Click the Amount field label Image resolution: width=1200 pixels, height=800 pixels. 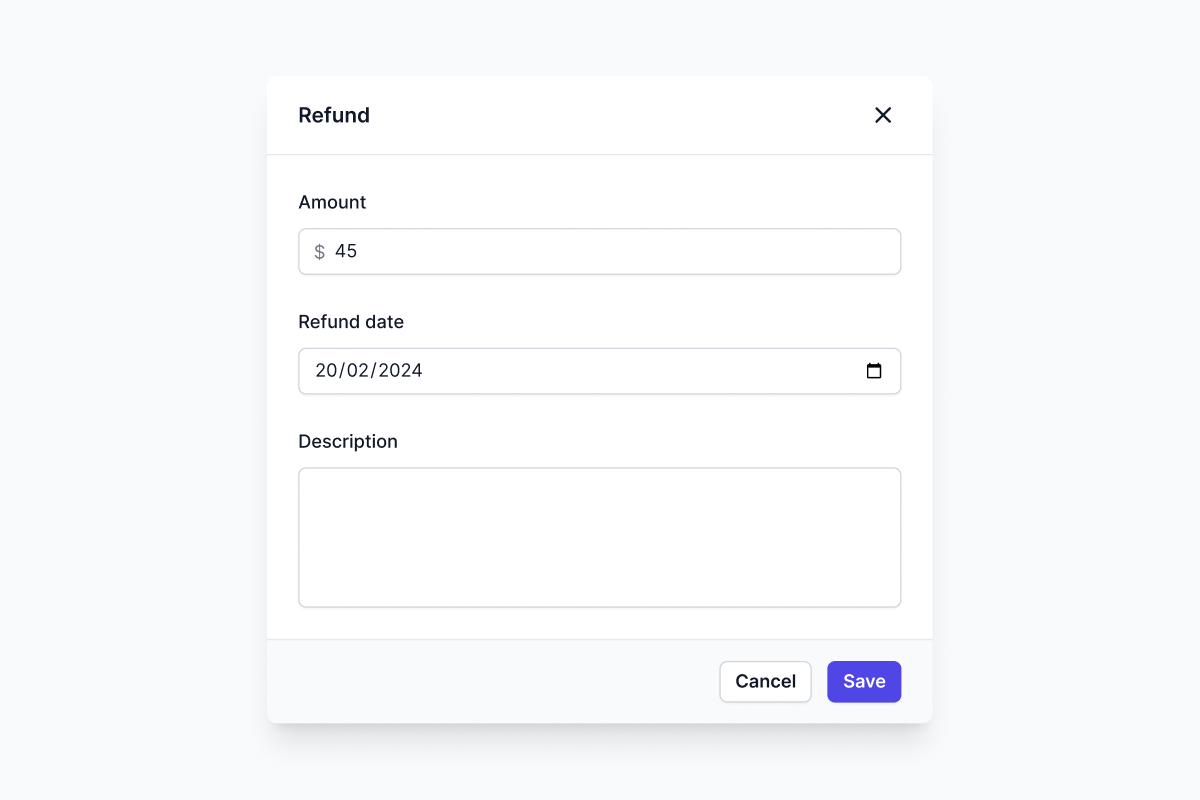332,202
